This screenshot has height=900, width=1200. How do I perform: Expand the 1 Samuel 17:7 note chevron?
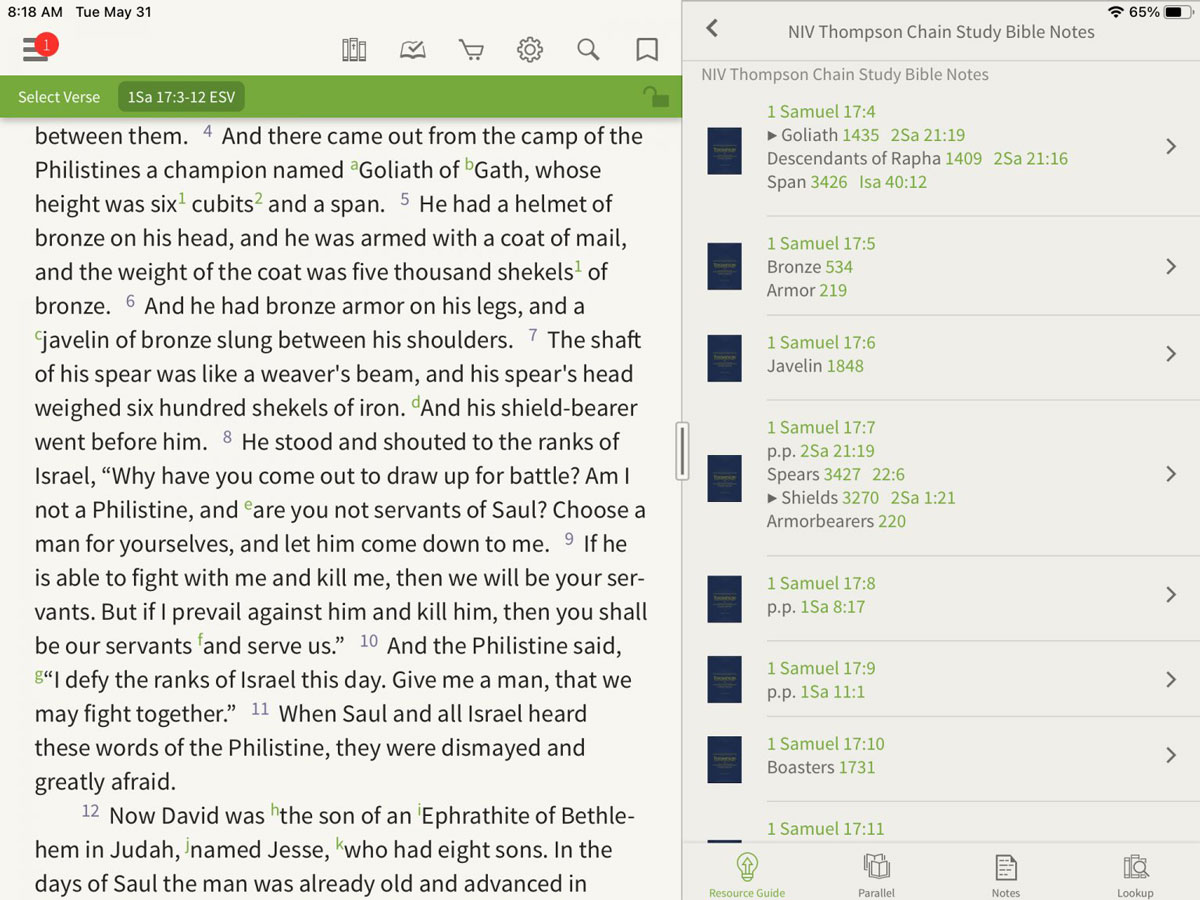pos(1171,474)
